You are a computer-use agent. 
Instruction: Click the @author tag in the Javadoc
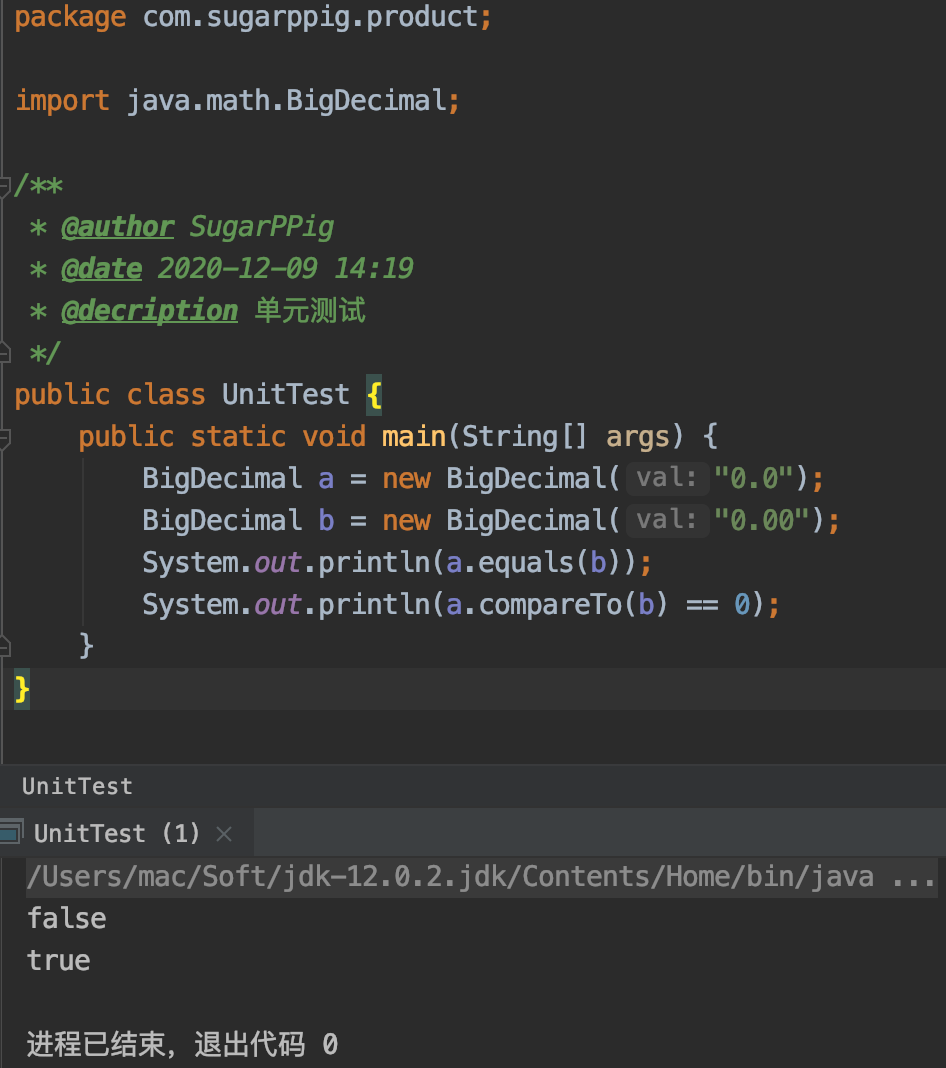tap(118, 227)
